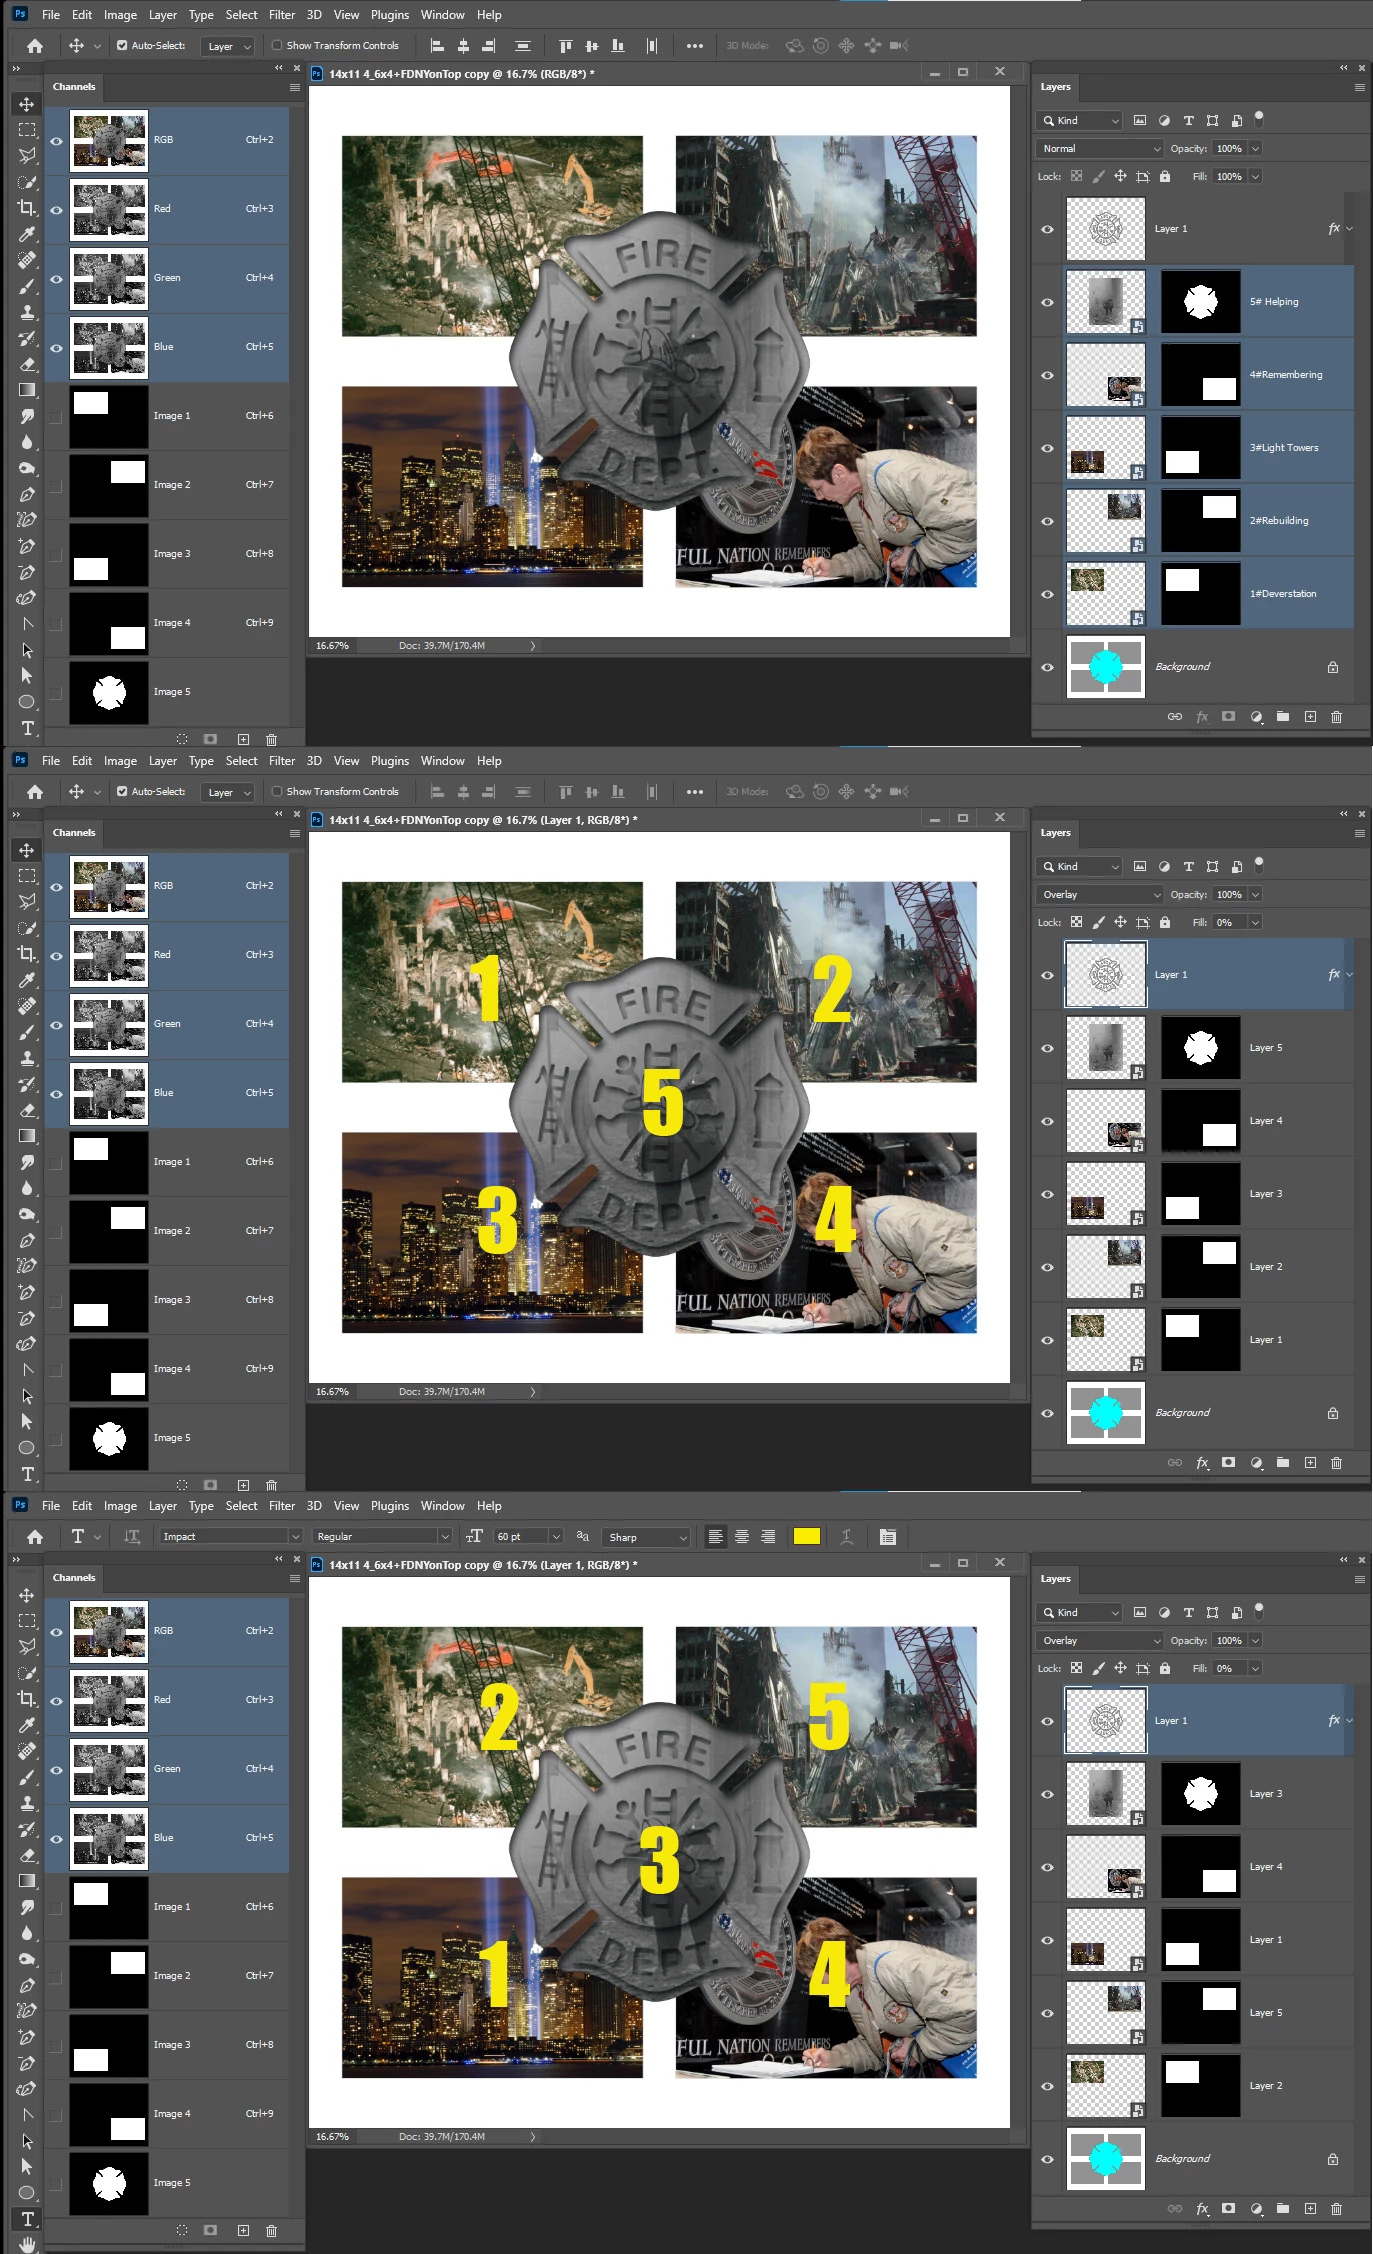The height and width of the screenshot is (2254, 1373).
Task: Click new adjustment layer icon, top Layers panel
Action: pyautogui.click(x=1256, y=717)
